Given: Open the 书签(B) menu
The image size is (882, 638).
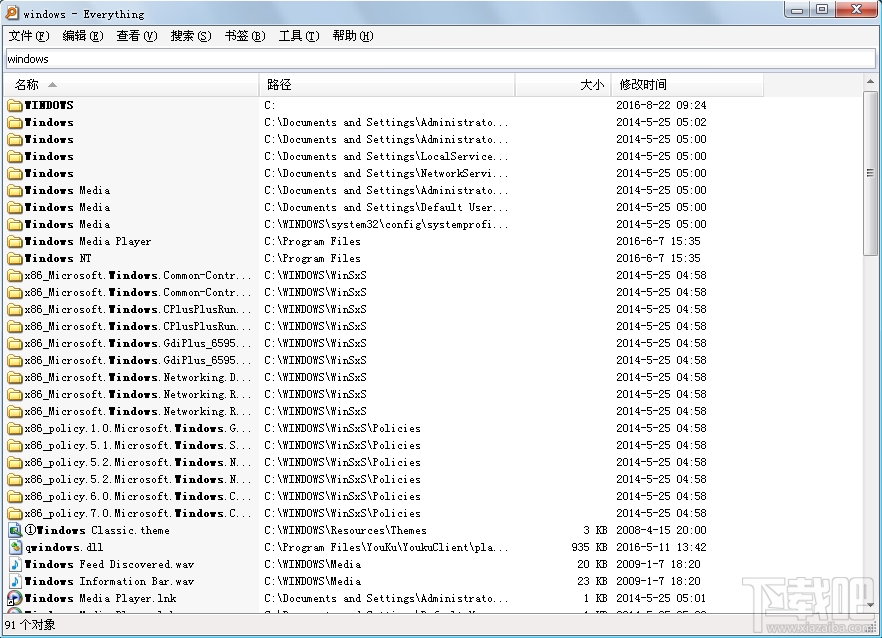Looking at the screenshot, I should click(x=245, y=36).
